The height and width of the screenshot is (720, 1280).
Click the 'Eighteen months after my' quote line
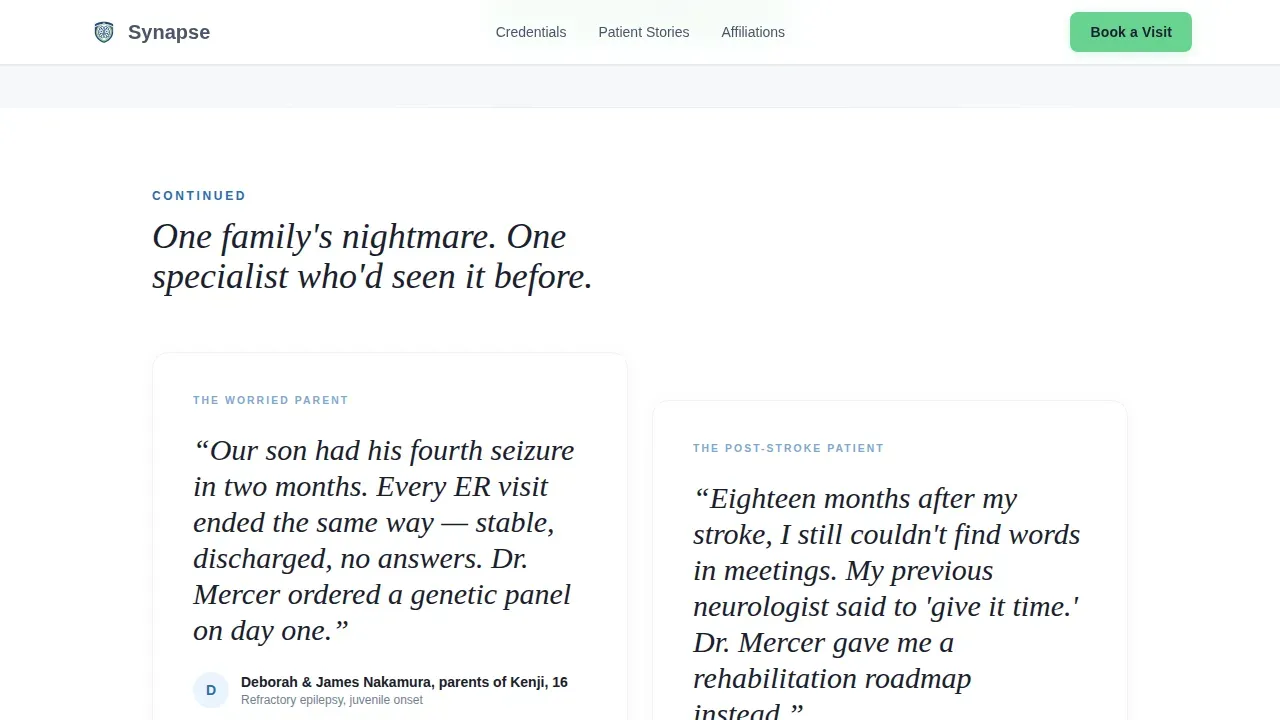pyautogui.click(x=855, y=498)
